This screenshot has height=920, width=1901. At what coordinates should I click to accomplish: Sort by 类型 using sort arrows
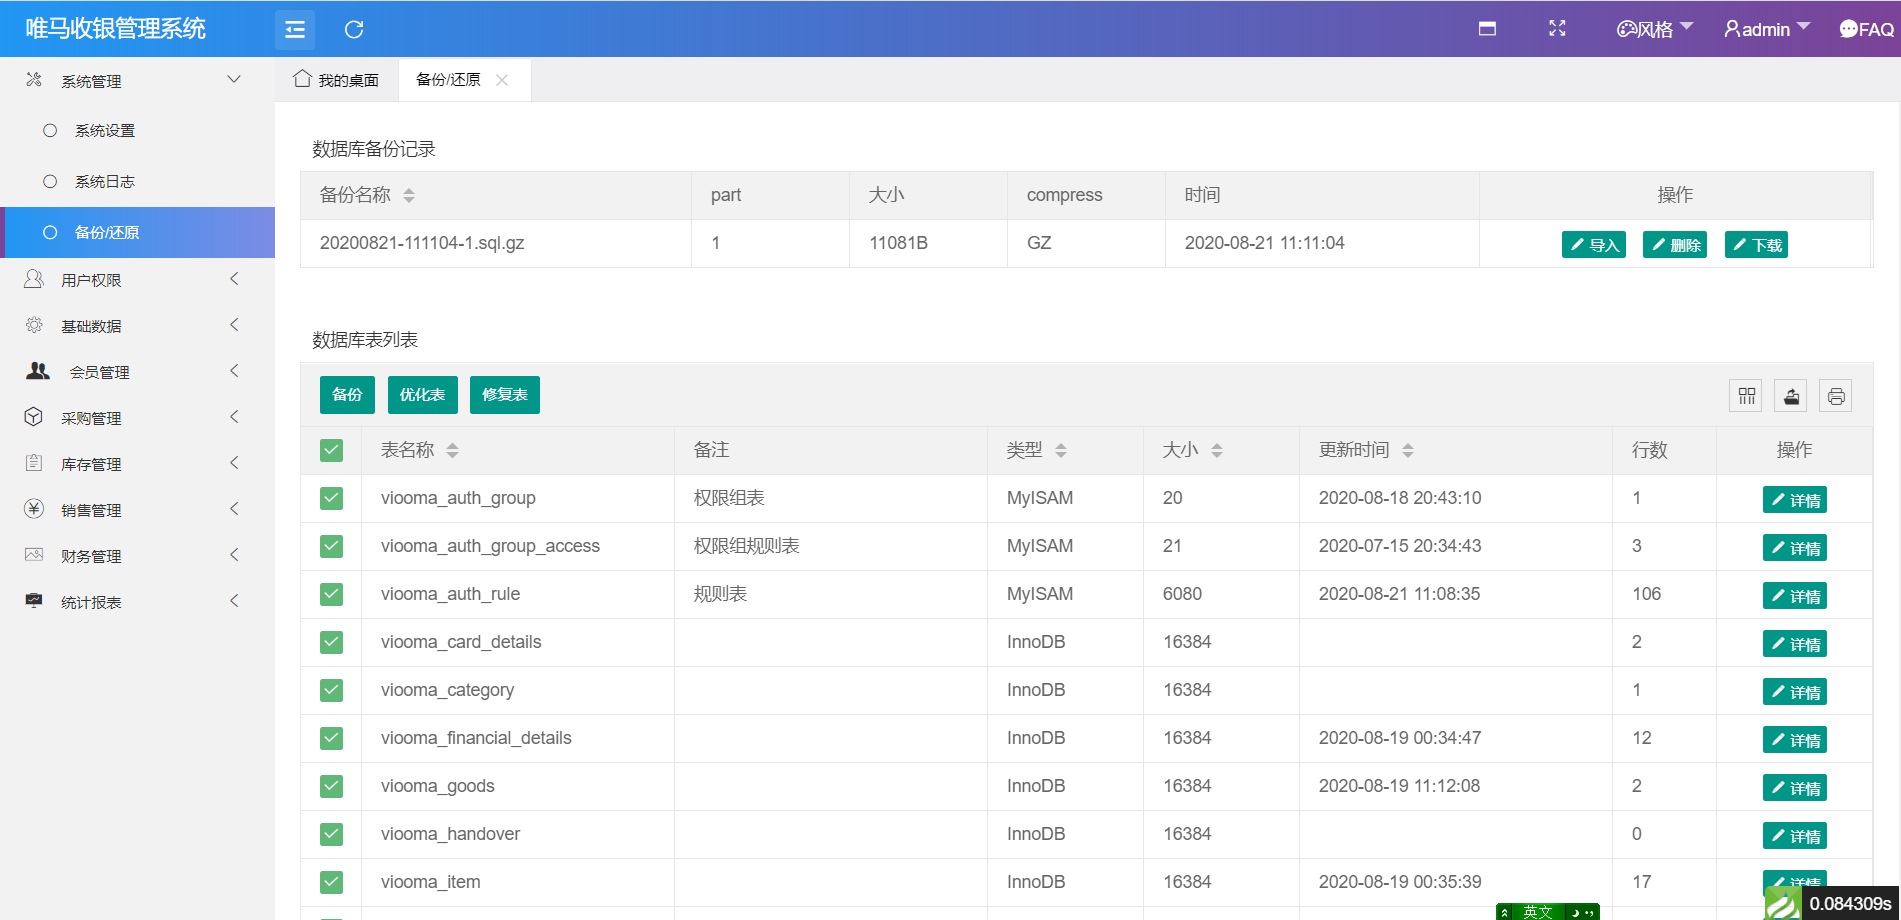(1061, 451)
